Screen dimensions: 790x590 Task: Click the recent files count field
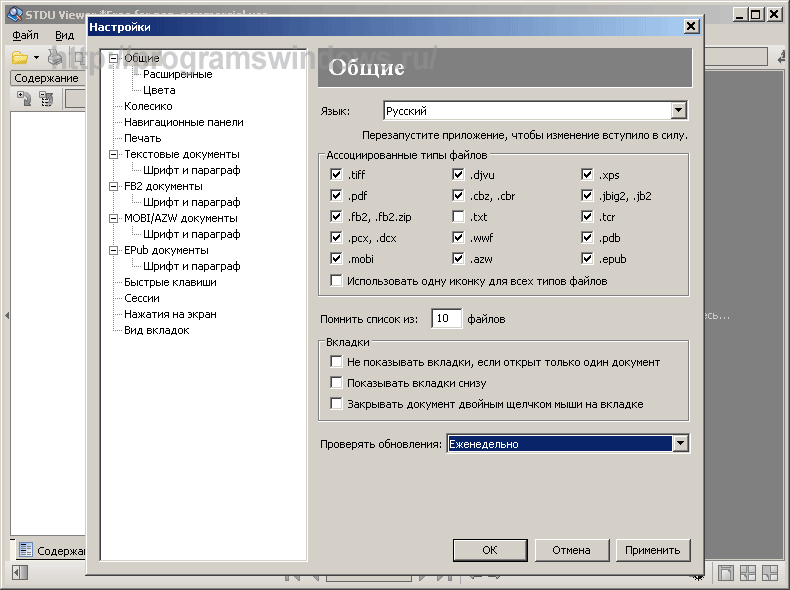point(446,318)
